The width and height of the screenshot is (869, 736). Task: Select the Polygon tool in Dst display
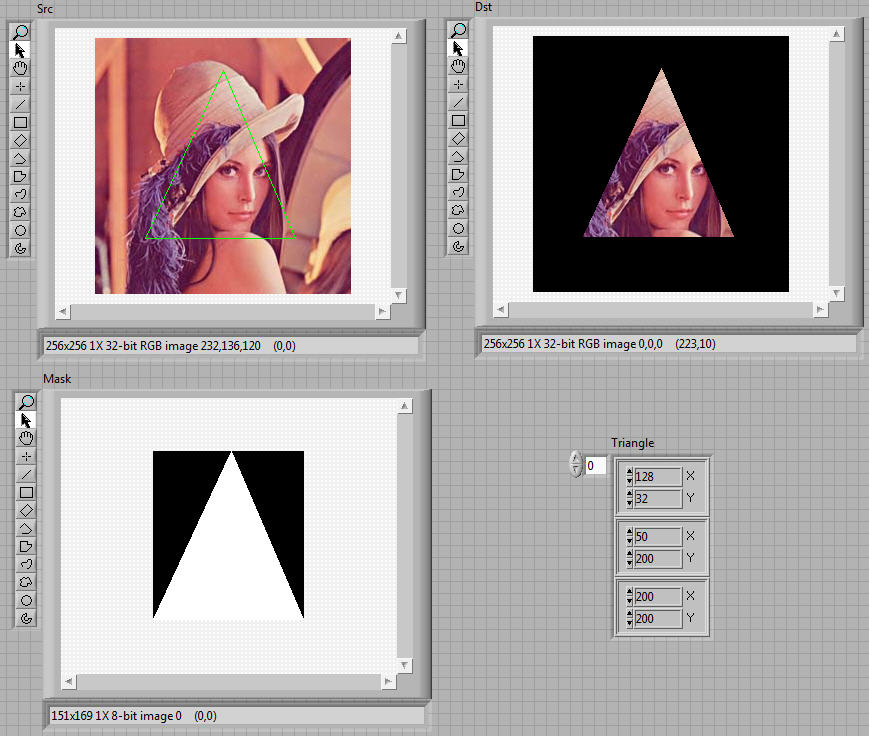(x=458, y=174)
